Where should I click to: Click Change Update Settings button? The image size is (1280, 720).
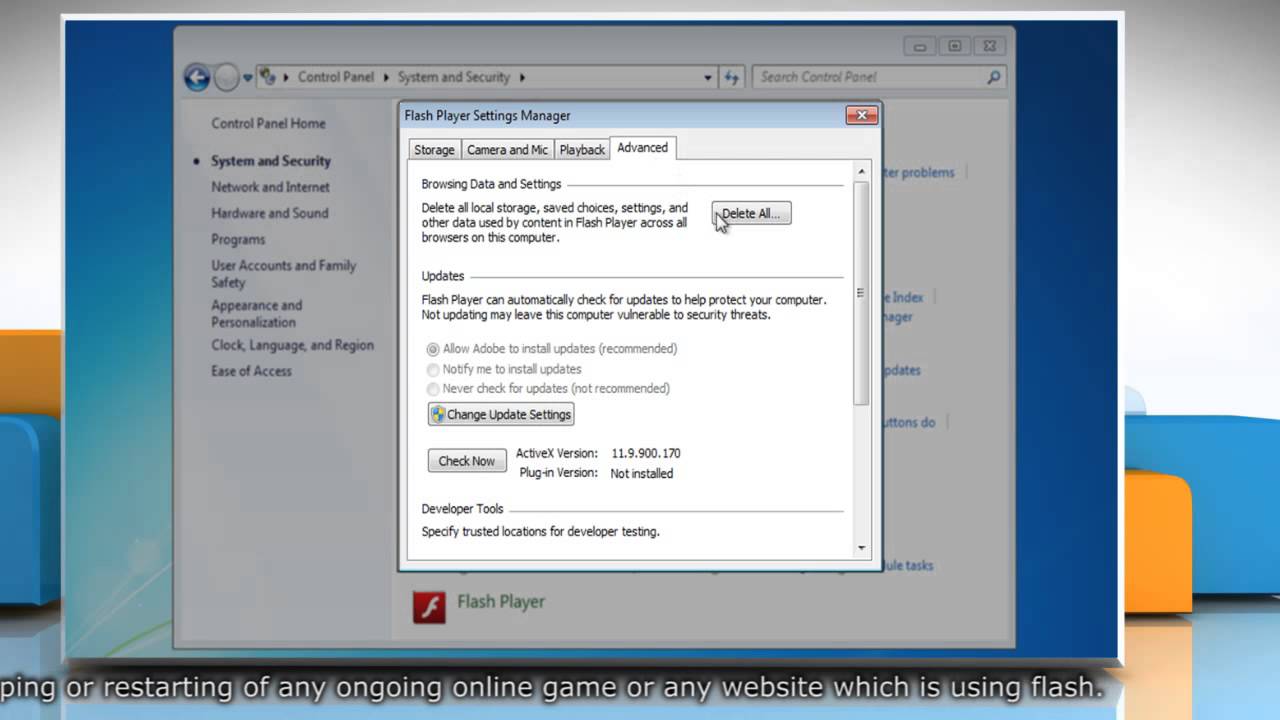(x=501, y=414)
